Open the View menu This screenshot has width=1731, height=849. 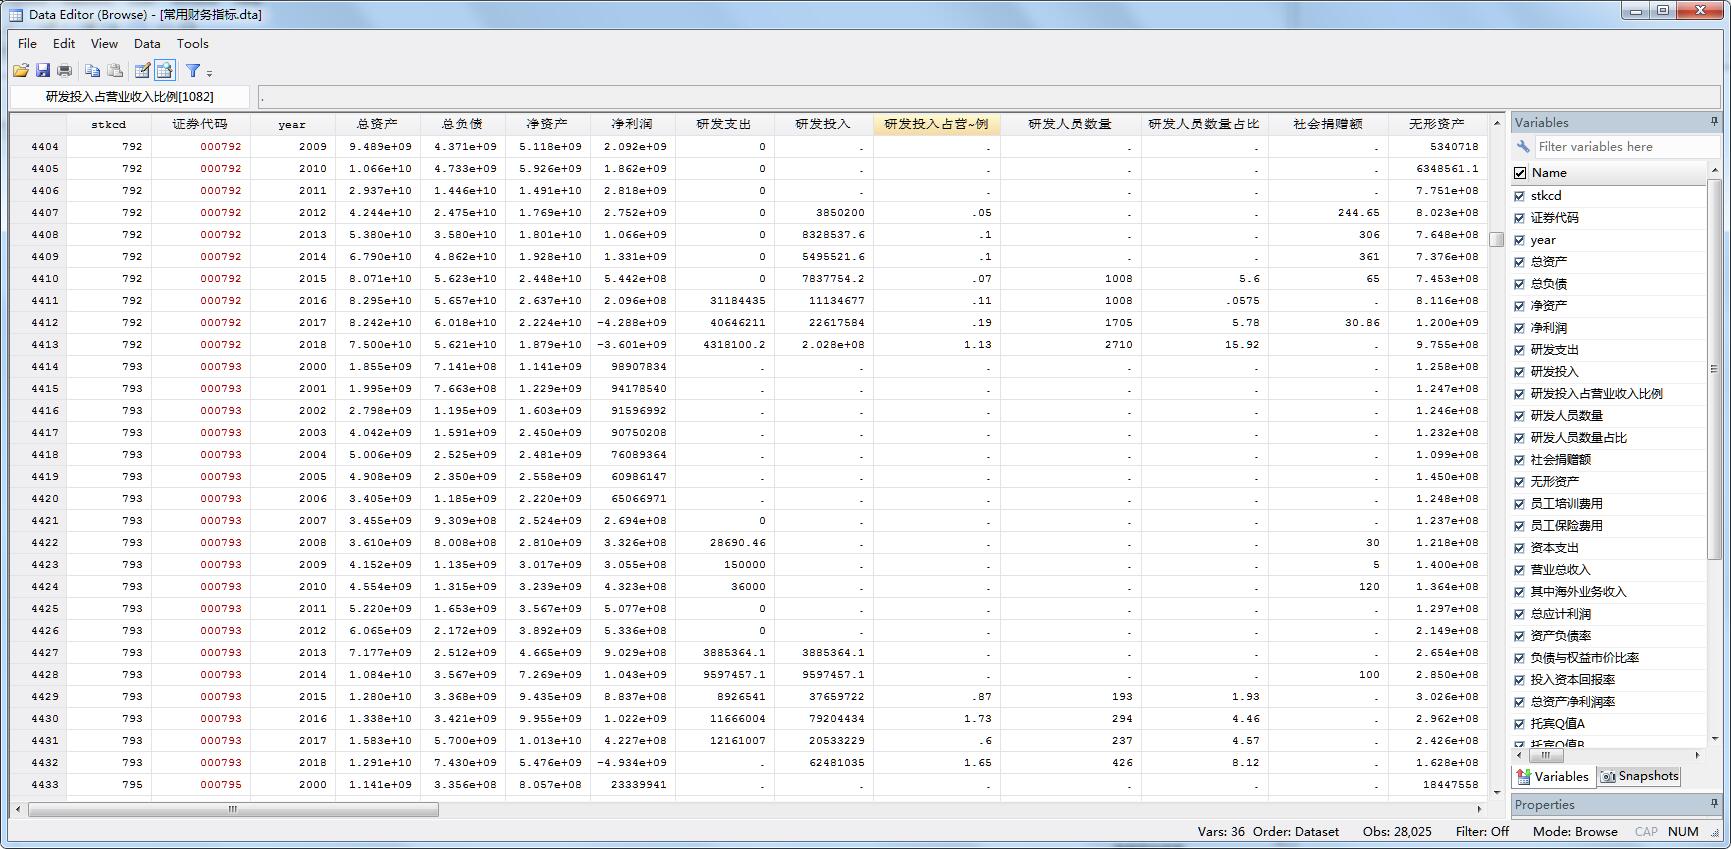(104, 43)
